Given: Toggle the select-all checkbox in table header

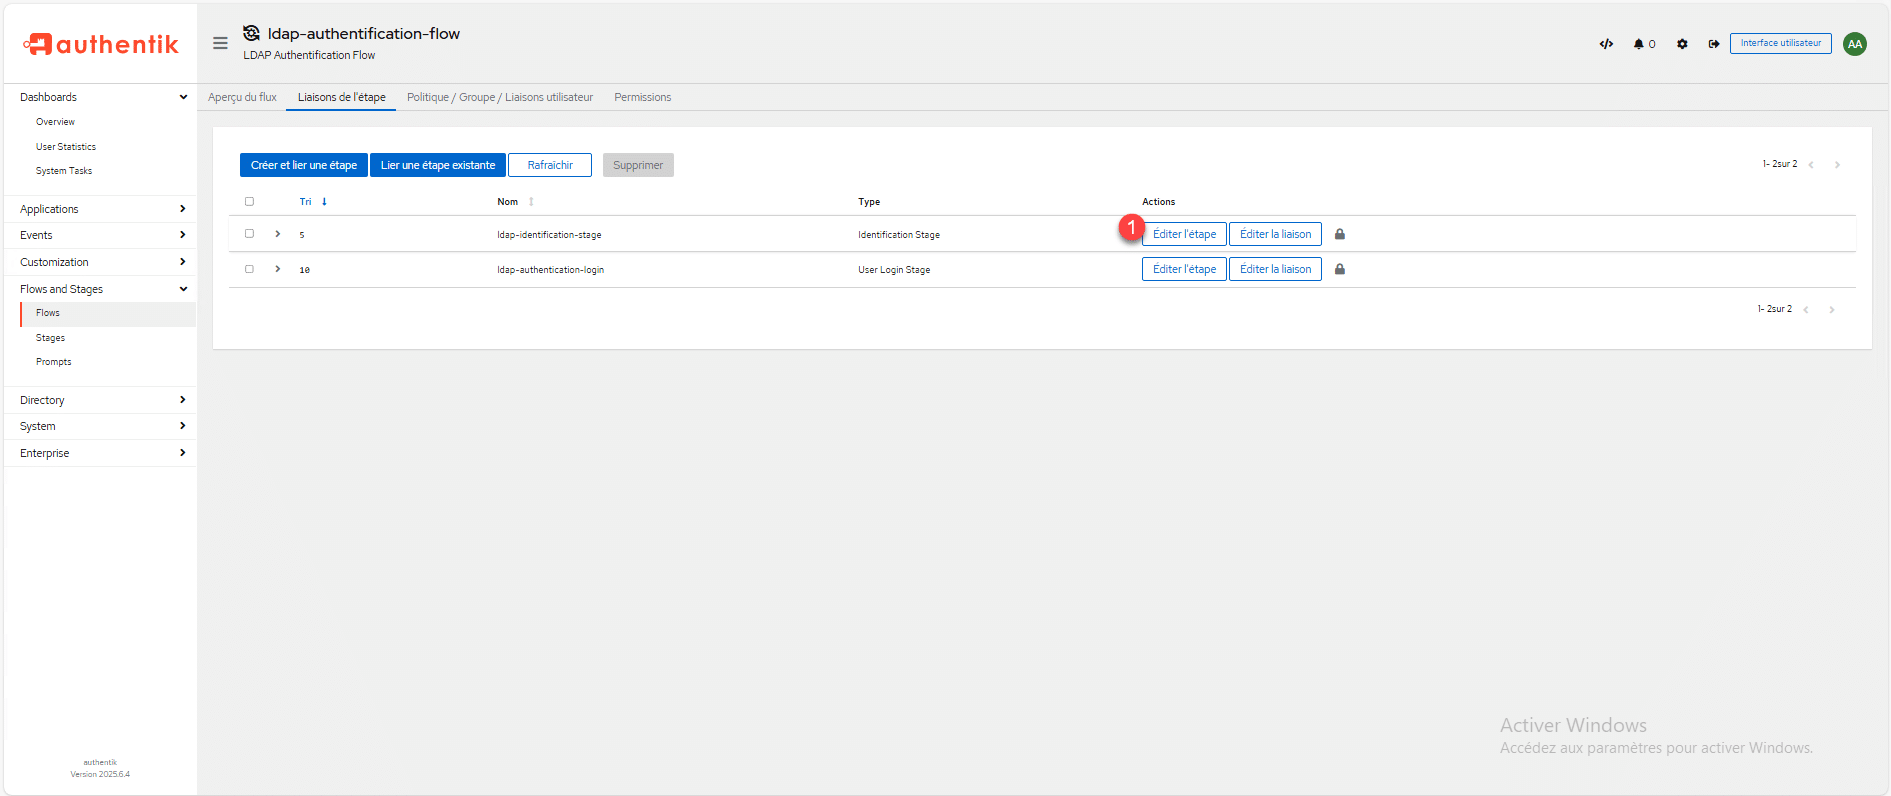Looking at the screenshot, I should point(250,202).
